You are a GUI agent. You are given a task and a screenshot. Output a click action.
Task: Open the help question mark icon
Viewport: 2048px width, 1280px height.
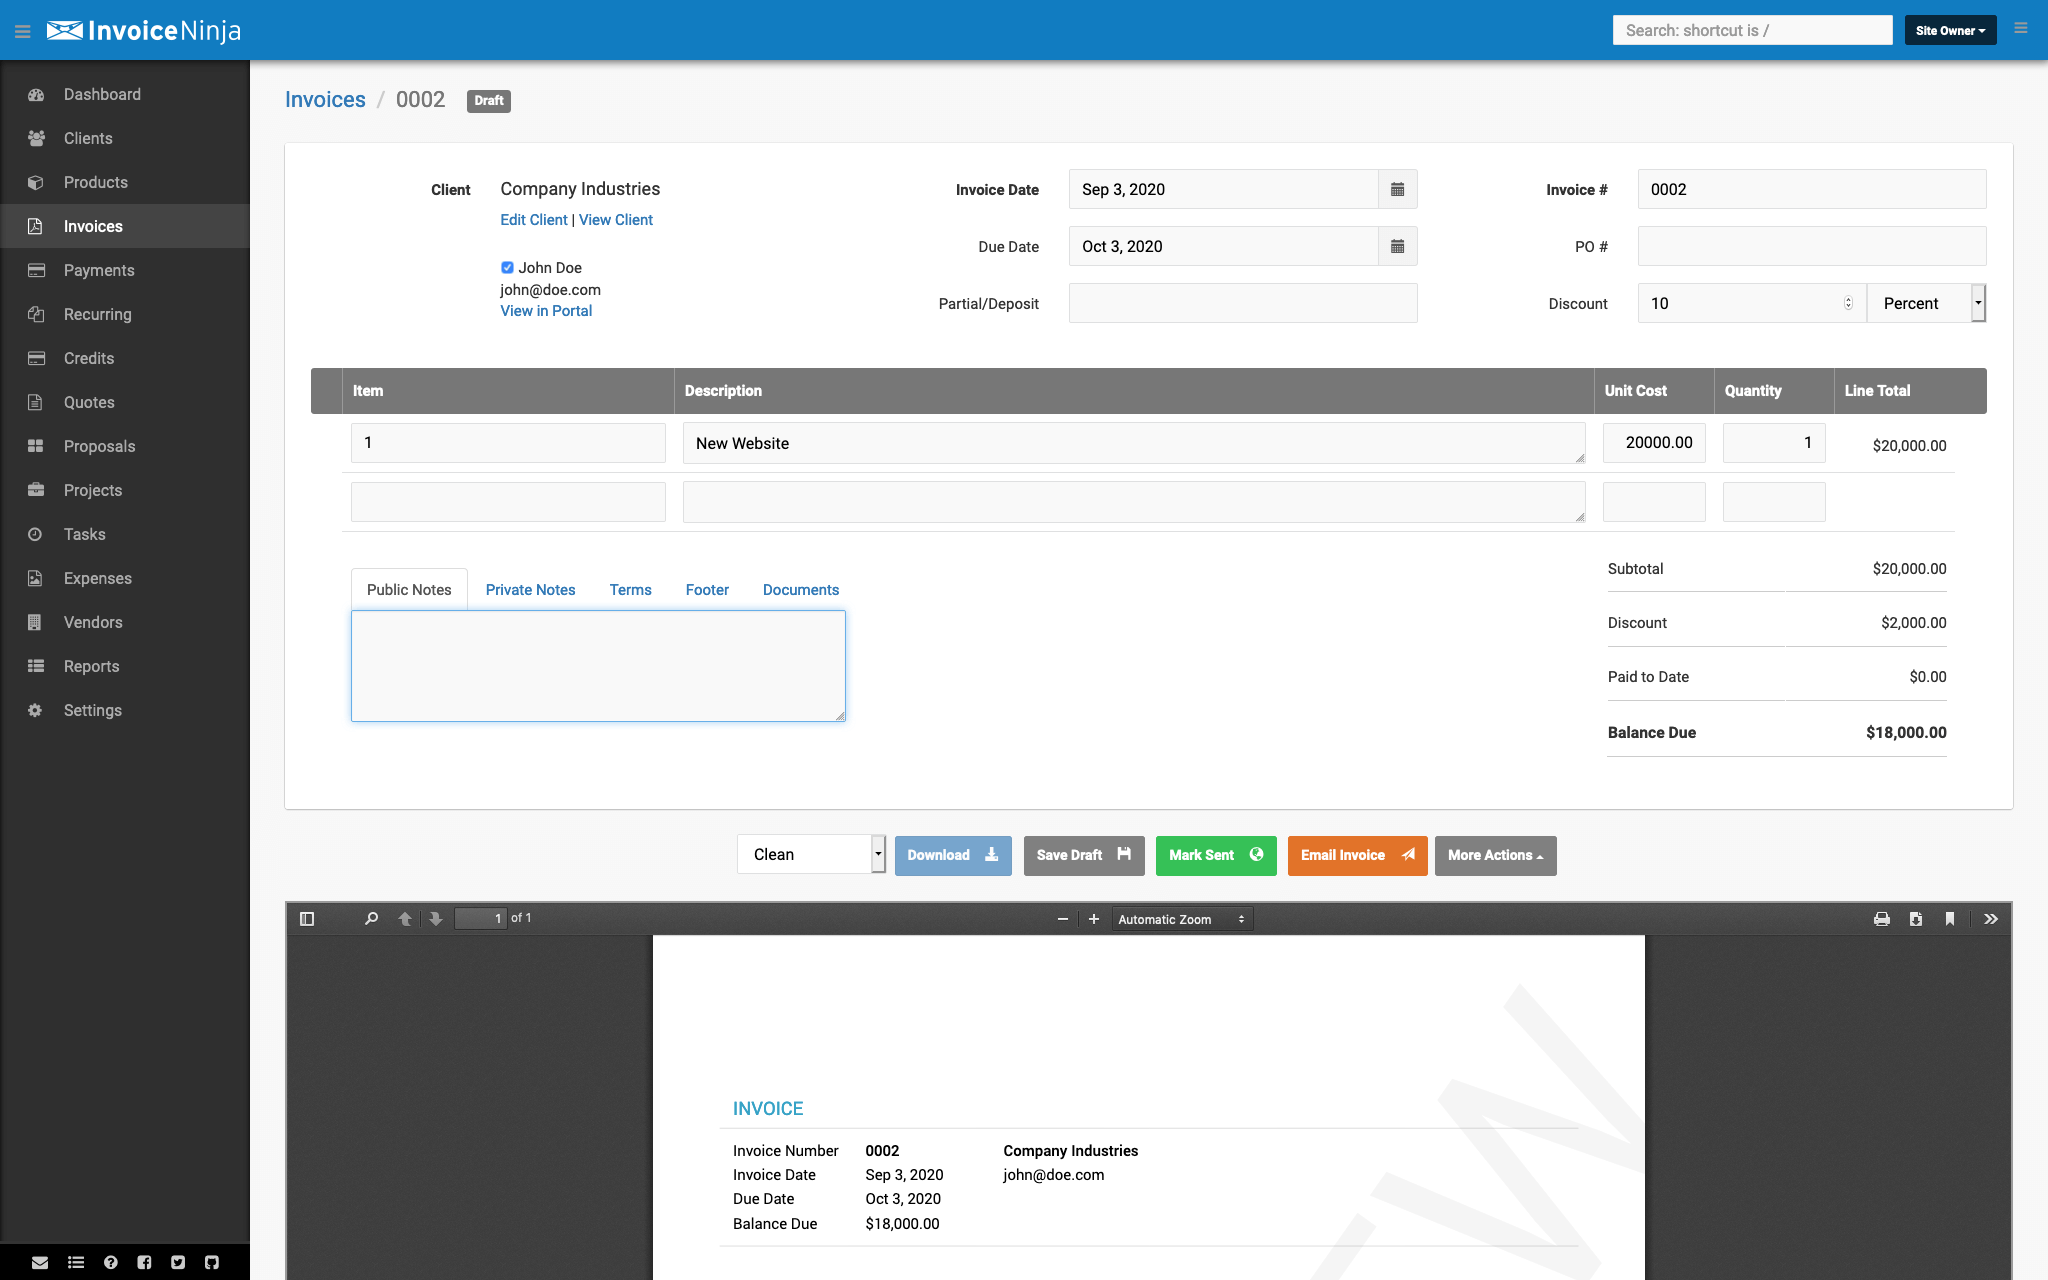[x=111, y=1262]
